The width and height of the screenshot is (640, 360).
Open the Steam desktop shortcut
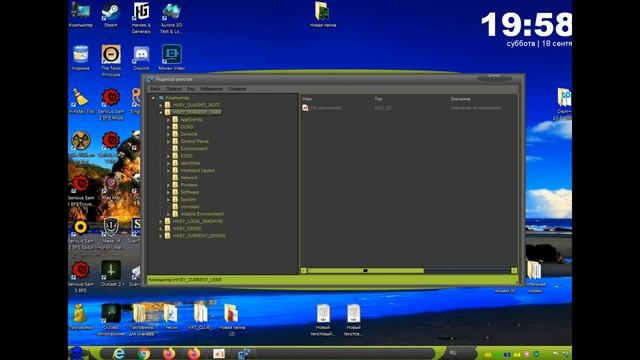coord(111,15)
